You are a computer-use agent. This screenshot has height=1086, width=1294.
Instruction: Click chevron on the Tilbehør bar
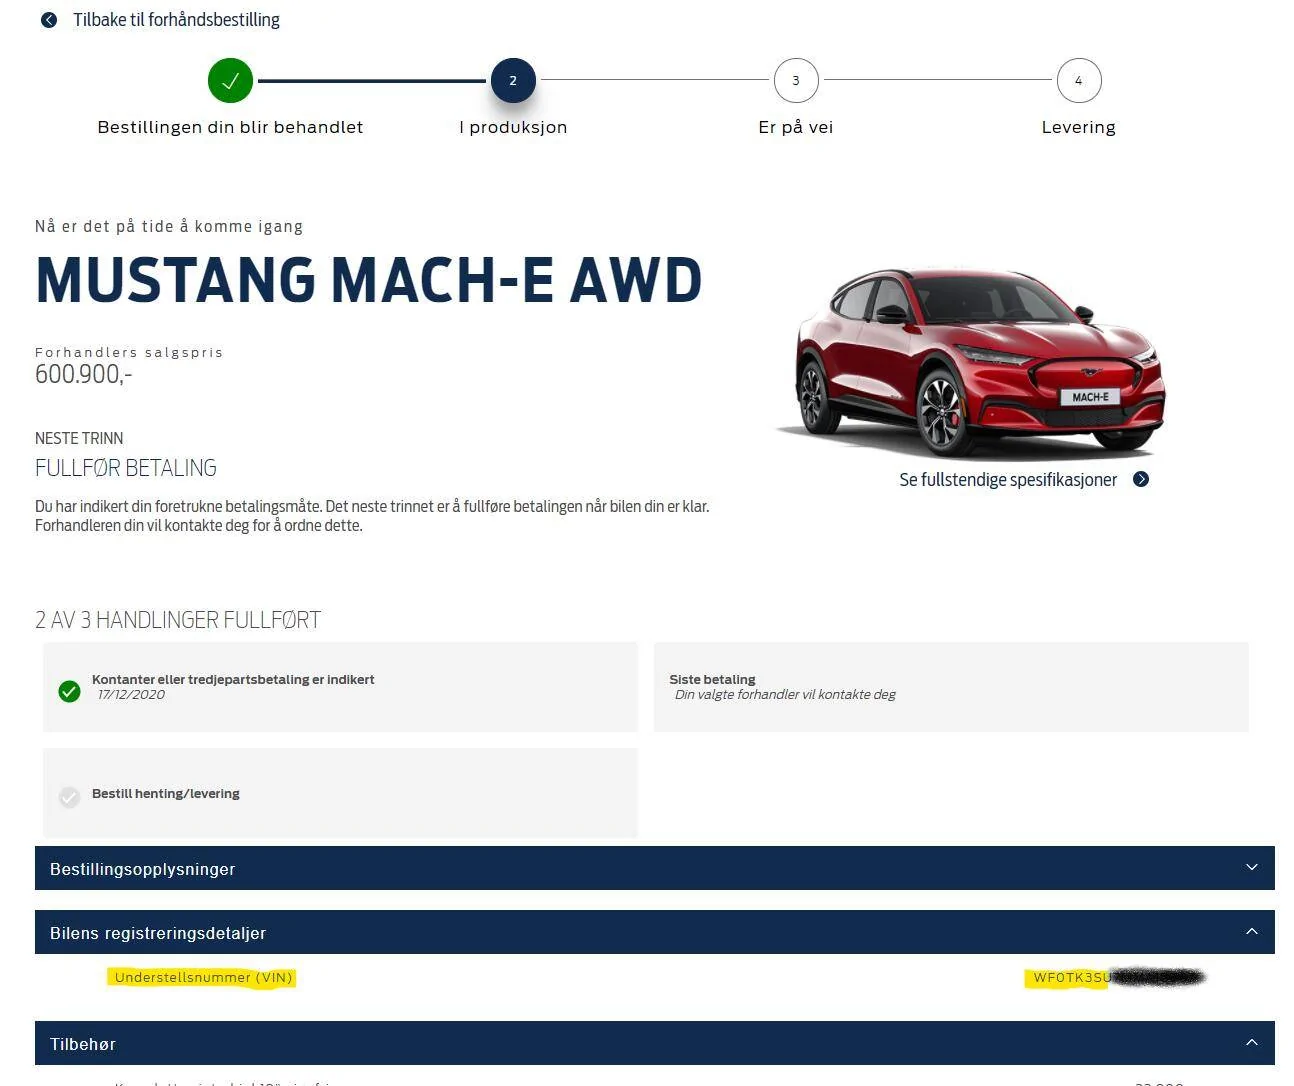tap(1251, 1042)
